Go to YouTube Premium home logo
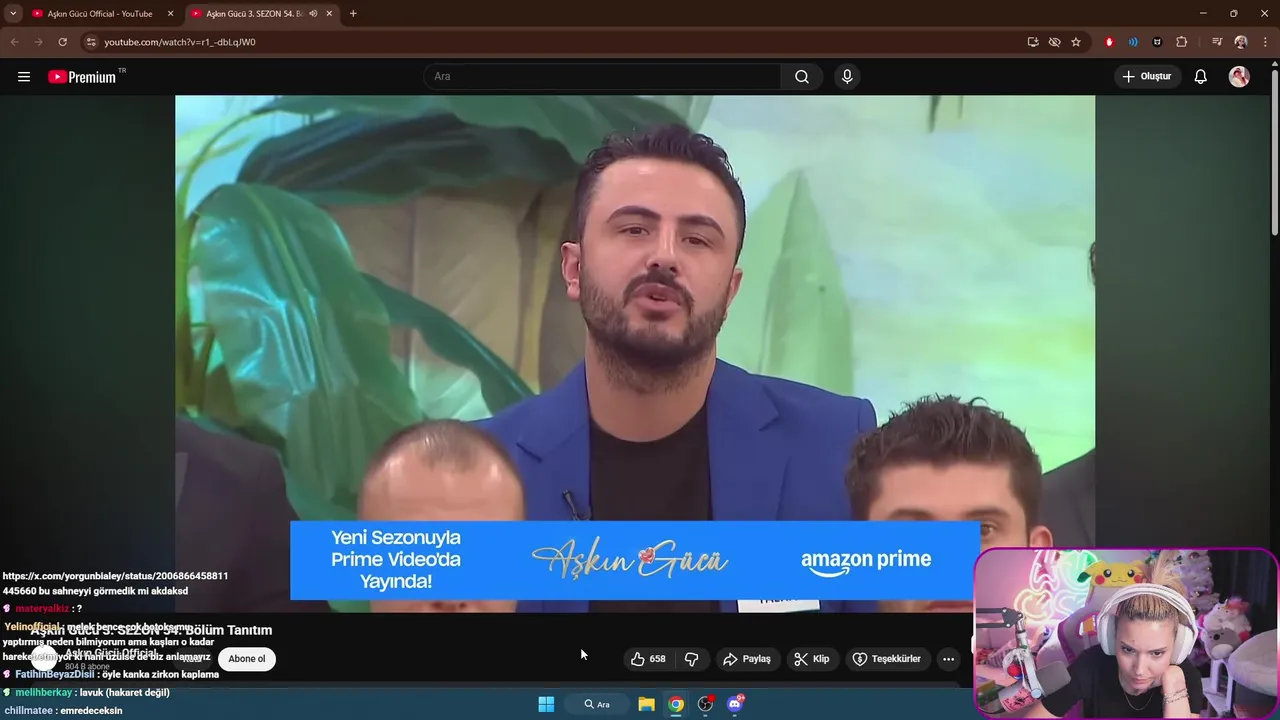Viewport: 1280px width, 720px height. tap(82, 77)
